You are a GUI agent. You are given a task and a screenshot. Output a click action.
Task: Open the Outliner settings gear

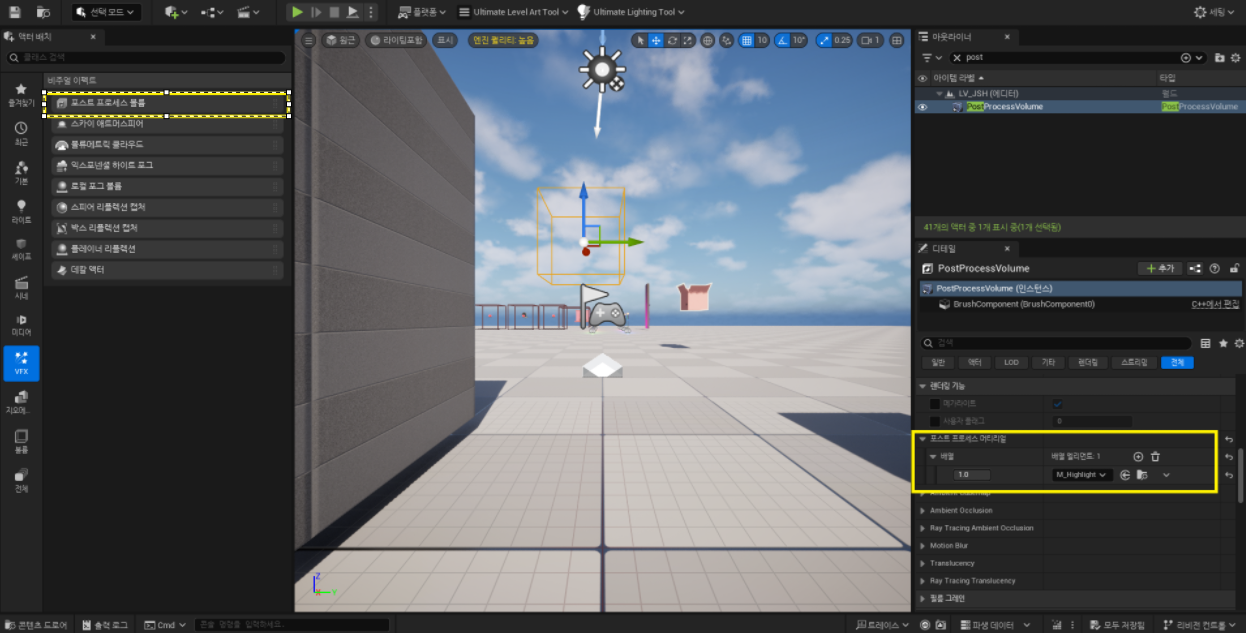(x=1236, y=57)
